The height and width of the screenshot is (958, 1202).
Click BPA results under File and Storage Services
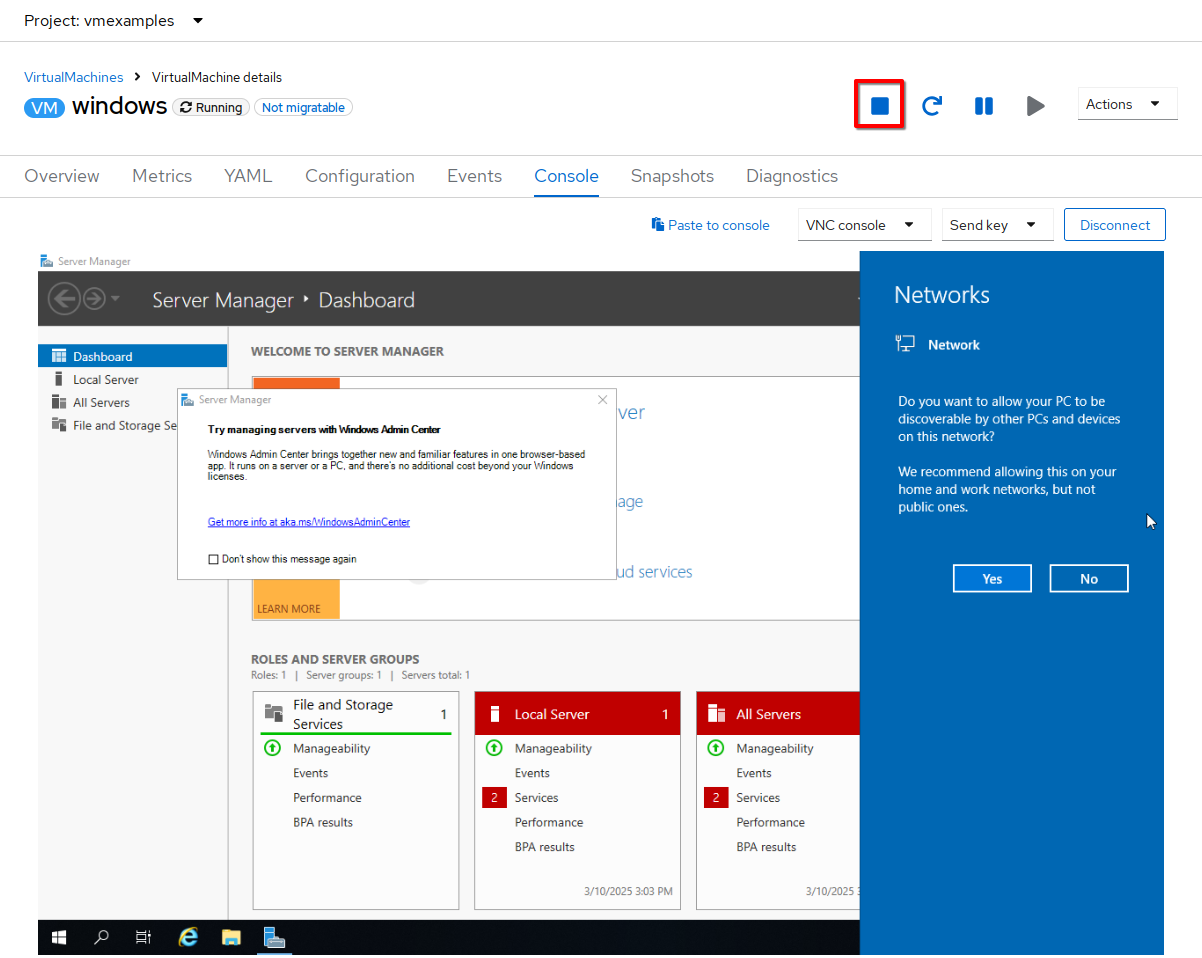[323, 822]
